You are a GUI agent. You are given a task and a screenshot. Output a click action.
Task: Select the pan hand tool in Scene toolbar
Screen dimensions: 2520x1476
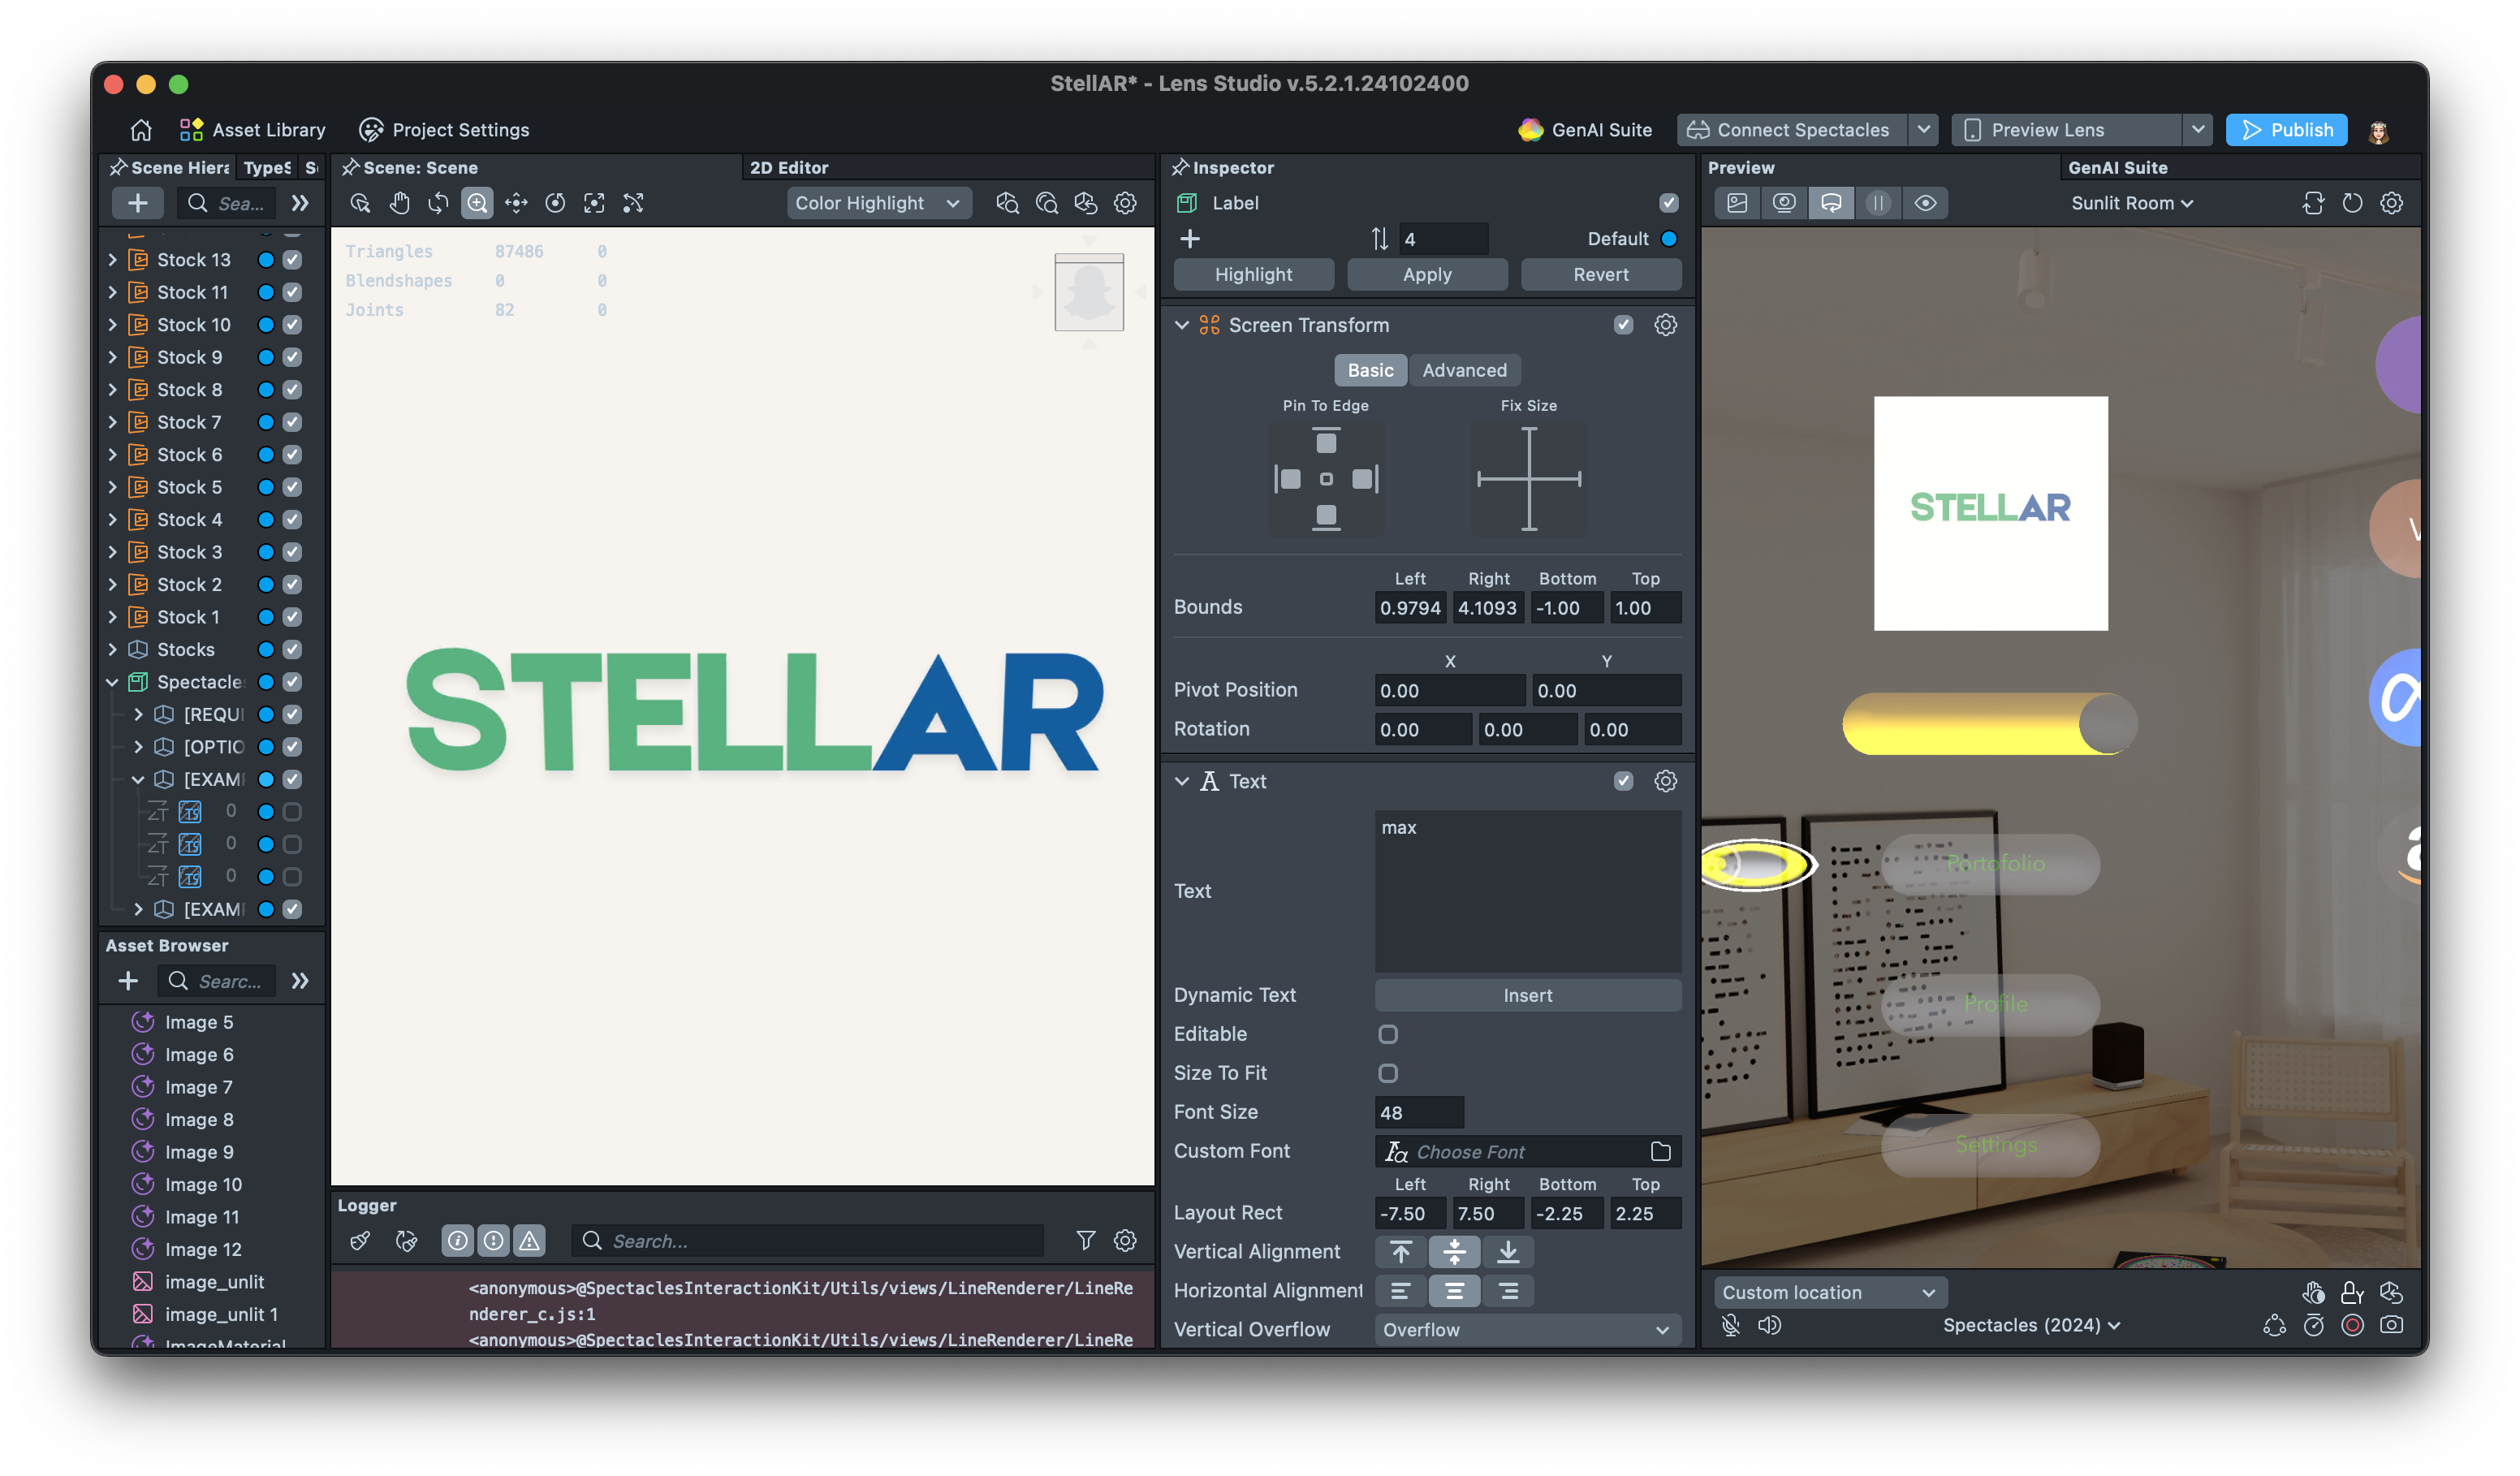point(399,203)
